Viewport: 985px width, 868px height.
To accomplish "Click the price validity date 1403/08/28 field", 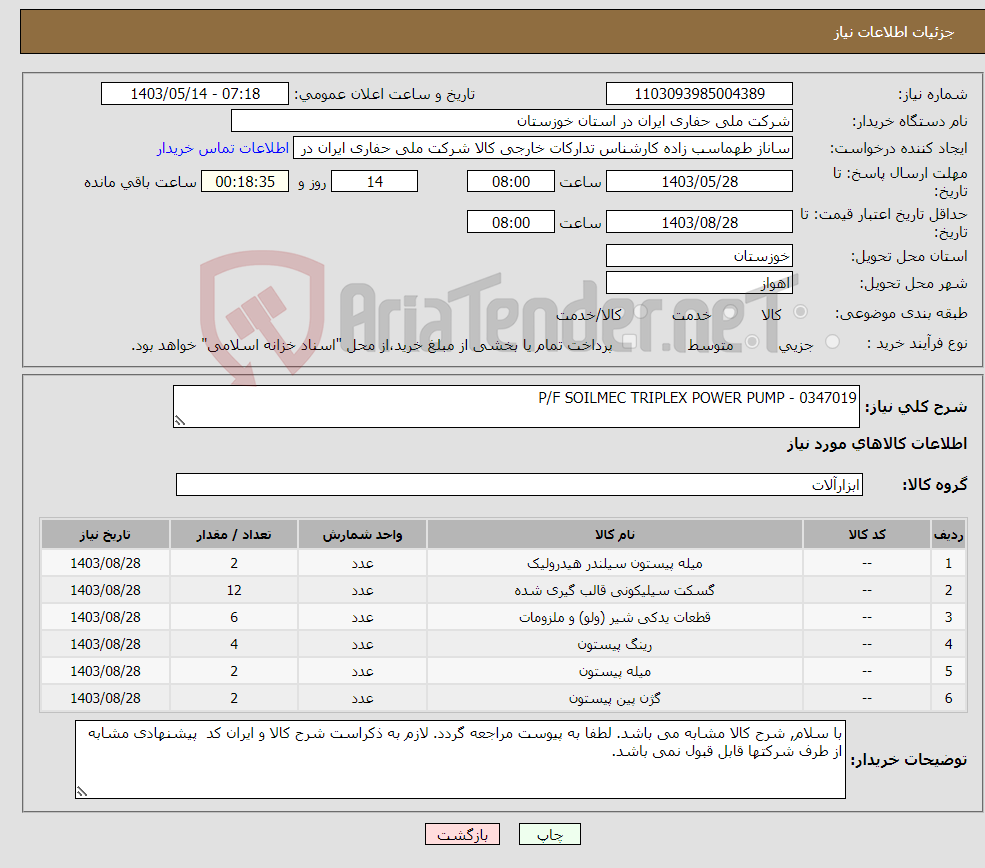I will [x=699, y=222].
